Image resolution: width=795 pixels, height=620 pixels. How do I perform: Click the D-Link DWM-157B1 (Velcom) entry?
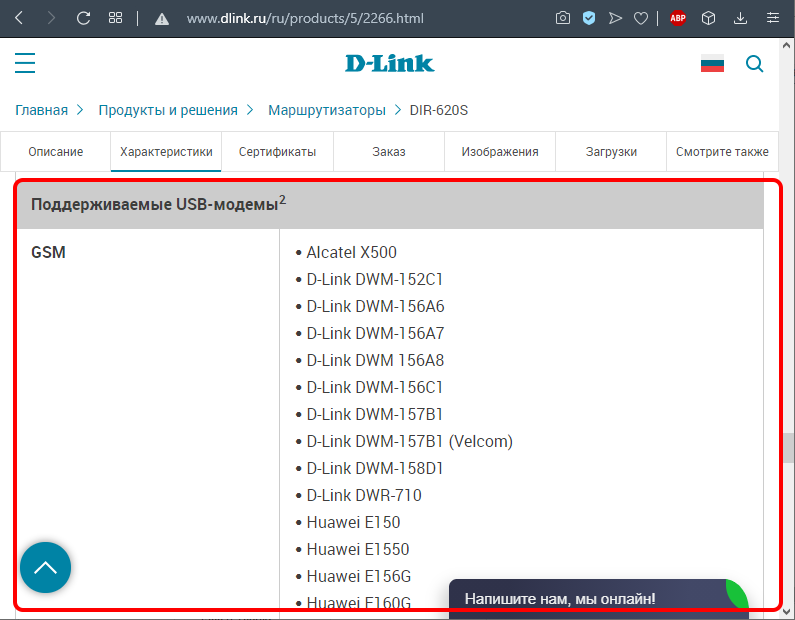click(410, 441)
